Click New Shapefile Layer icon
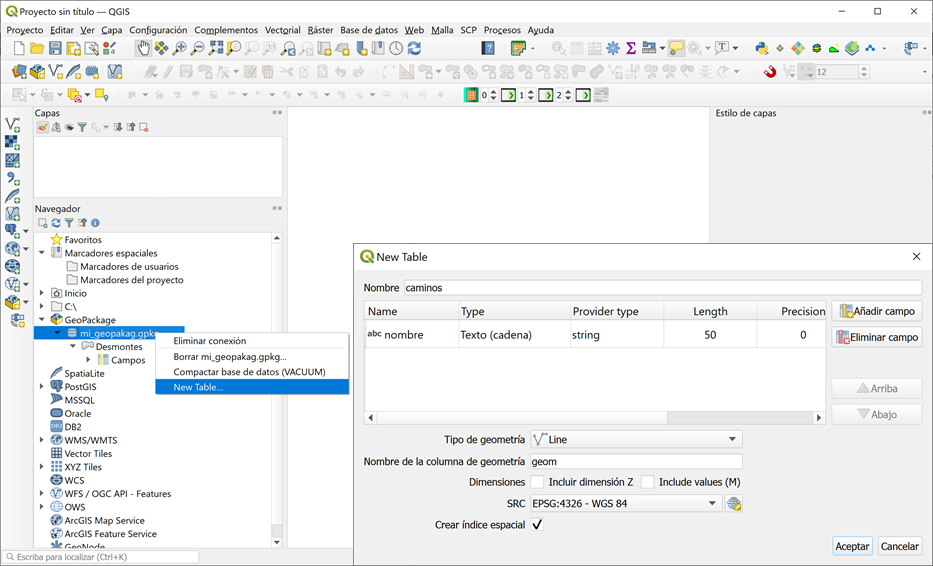Viewport: 933px width, 566px height. coord(56,72)
